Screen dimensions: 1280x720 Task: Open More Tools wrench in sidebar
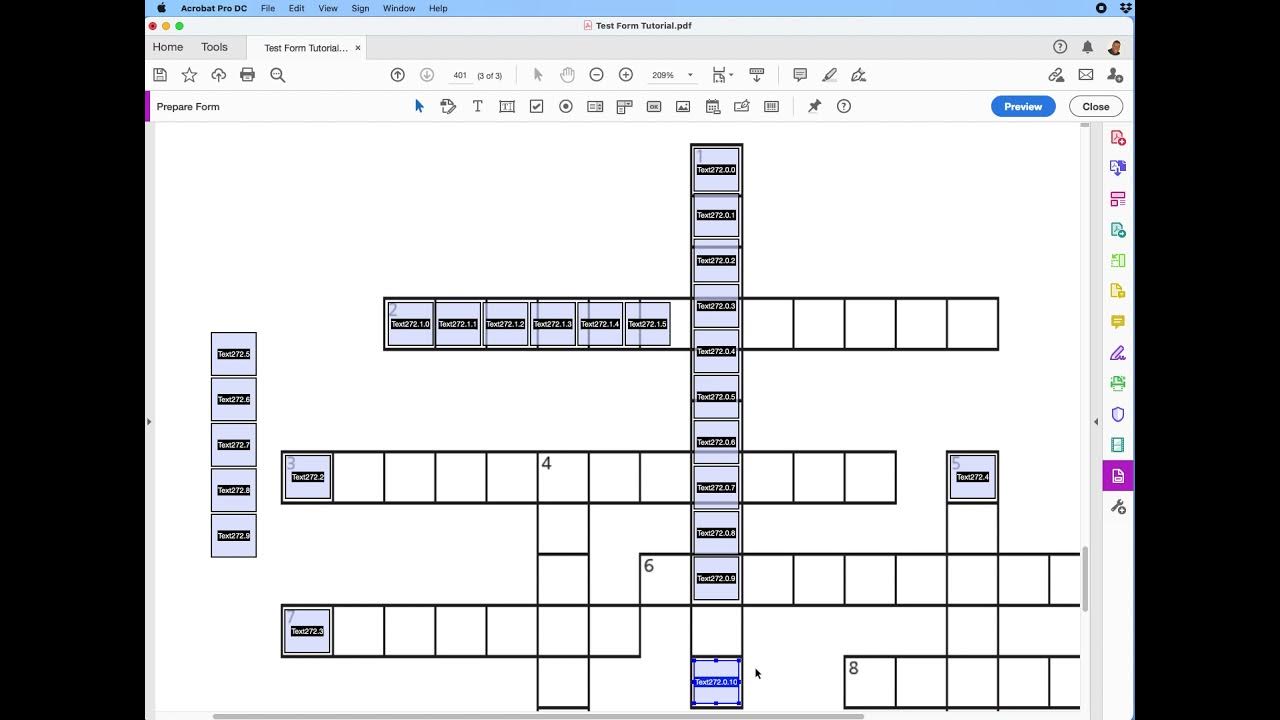click(x=1118, y=507)
